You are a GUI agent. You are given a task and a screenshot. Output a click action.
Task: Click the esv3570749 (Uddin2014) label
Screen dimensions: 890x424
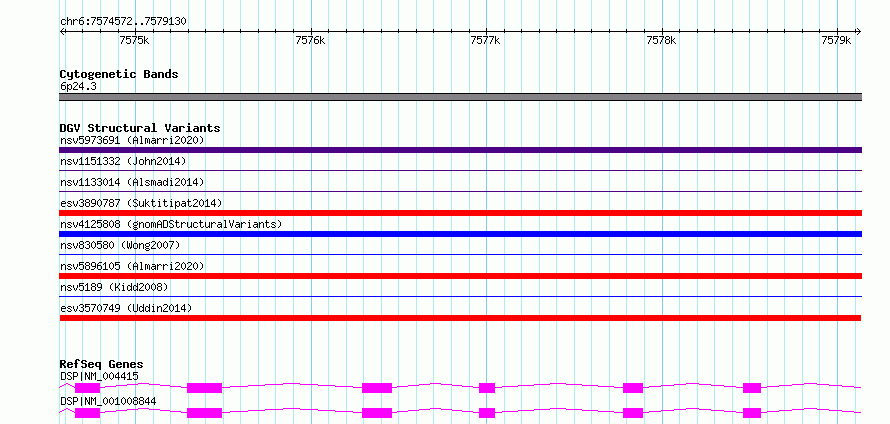[x=126, y=308]
